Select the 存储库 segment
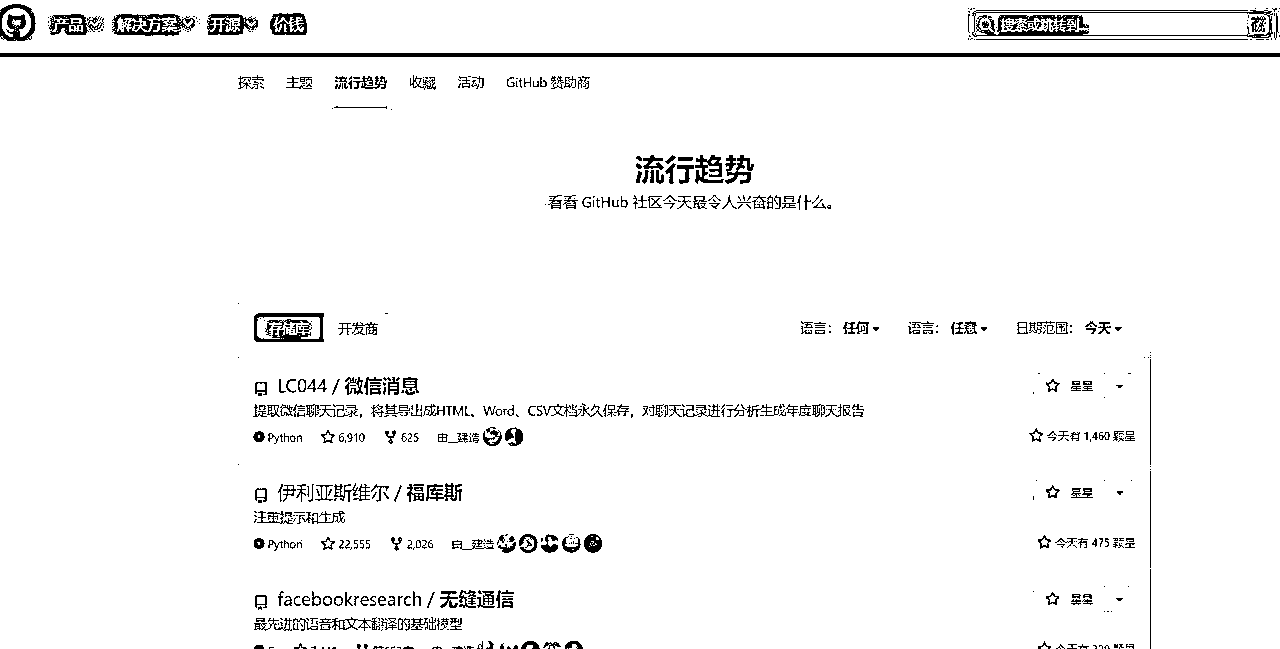This screenshot has height=649, width=1280. tap(288, 328)
